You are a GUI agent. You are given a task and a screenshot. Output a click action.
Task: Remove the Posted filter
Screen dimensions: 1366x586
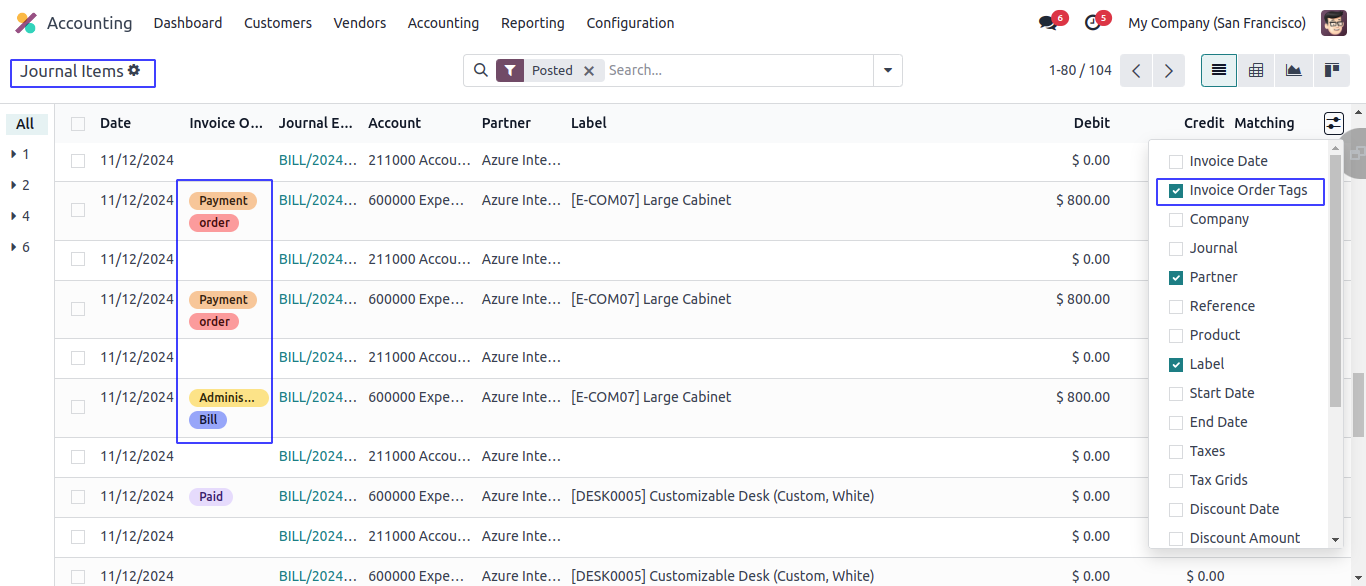pyautogui.click(x=589, y=71)
